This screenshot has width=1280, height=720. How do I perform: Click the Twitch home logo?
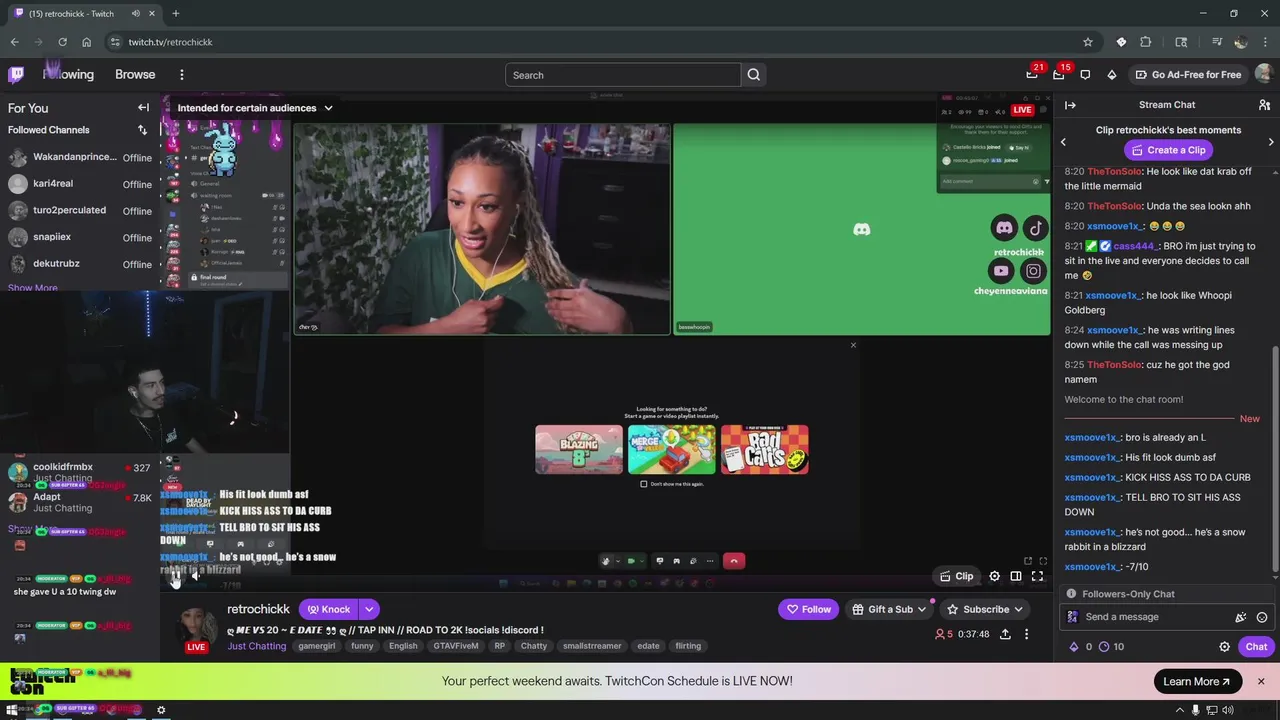pyautogui.click(x=16, y=74)
